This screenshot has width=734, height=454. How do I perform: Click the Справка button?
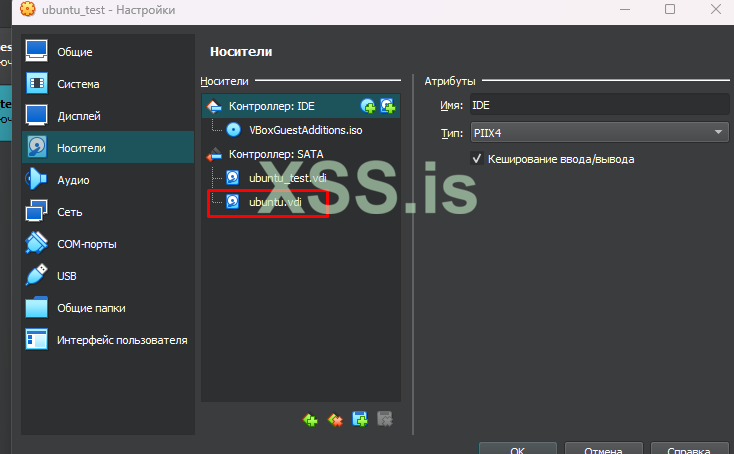point(689,449)
